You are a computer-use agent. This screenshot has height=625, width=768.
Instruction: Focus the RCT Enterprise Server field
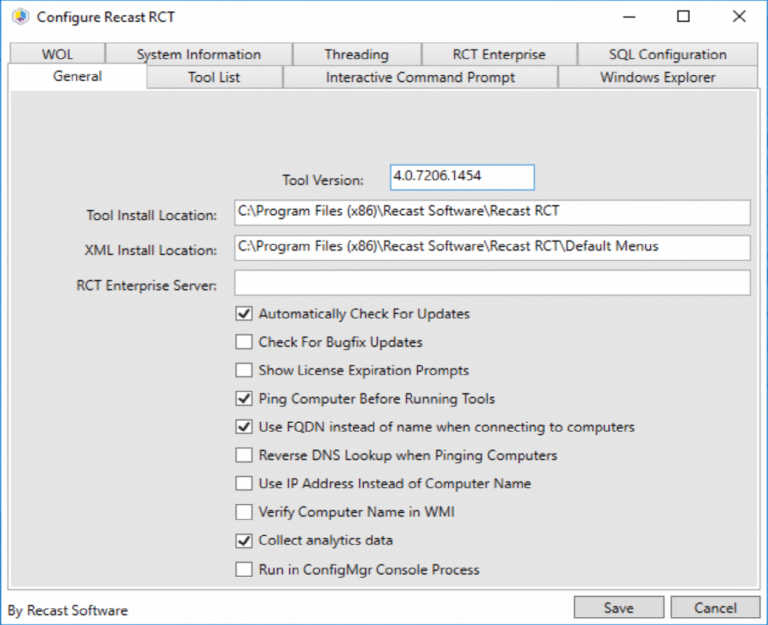coord(492,283)
